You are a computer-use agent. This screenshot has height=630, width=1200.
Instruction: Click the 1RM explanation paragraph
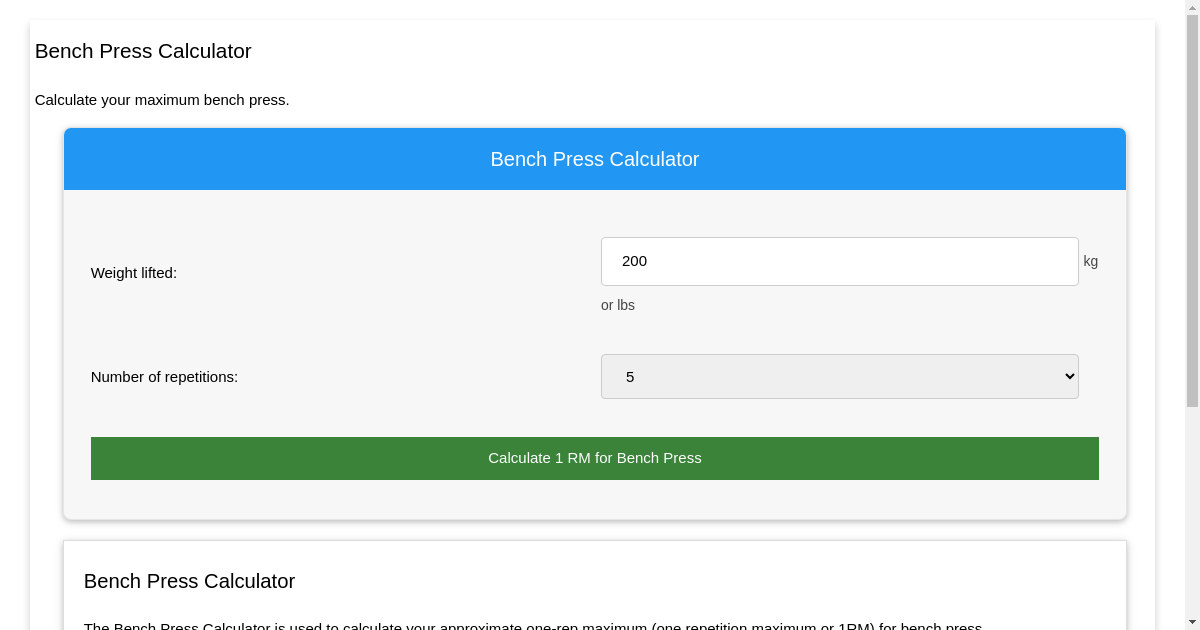point(533,625)
